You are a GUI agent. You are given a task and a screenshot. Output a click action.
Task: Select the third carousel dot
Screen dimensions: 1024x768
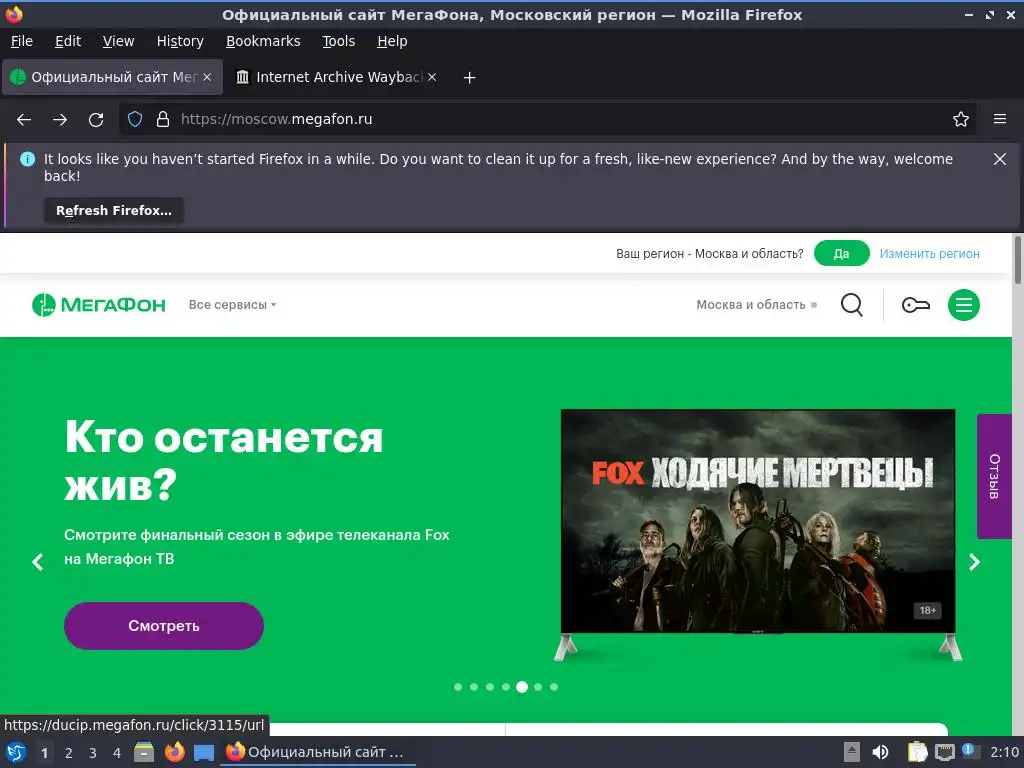tap(490, 687)
